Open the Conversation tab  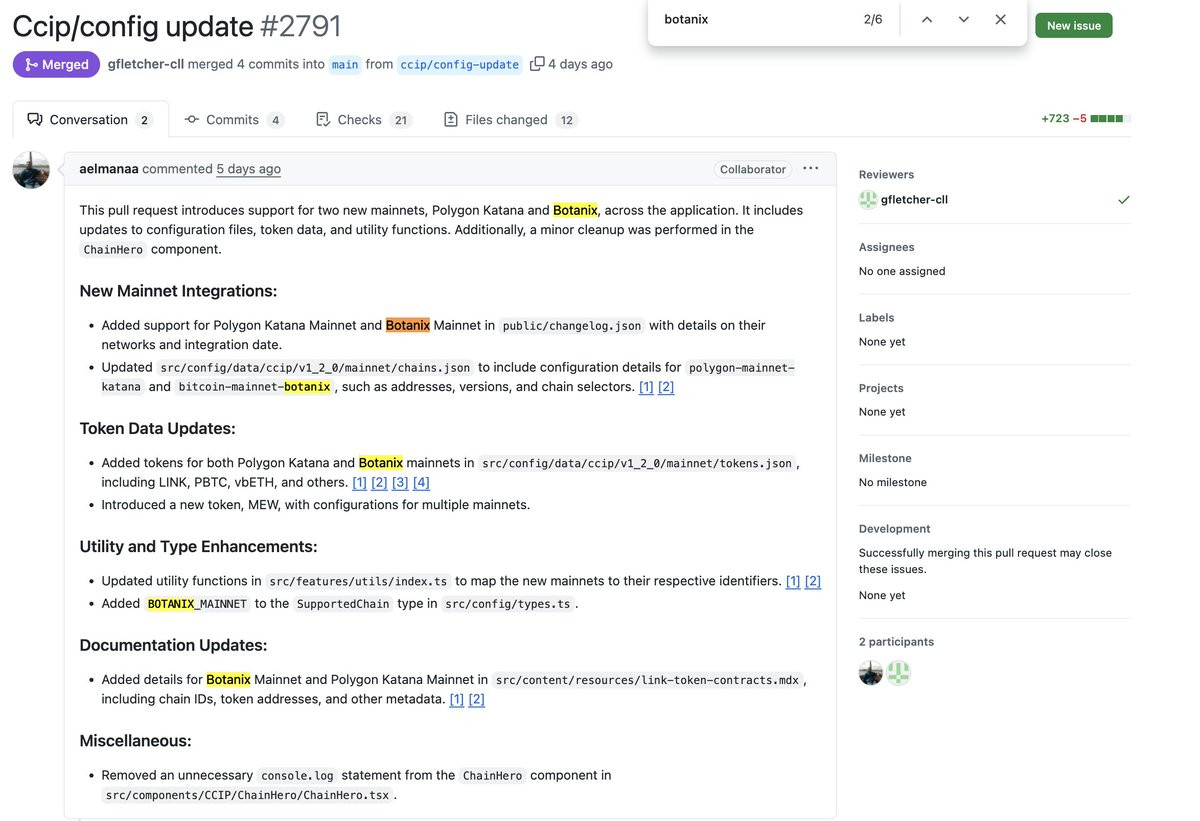click(90, 119)
